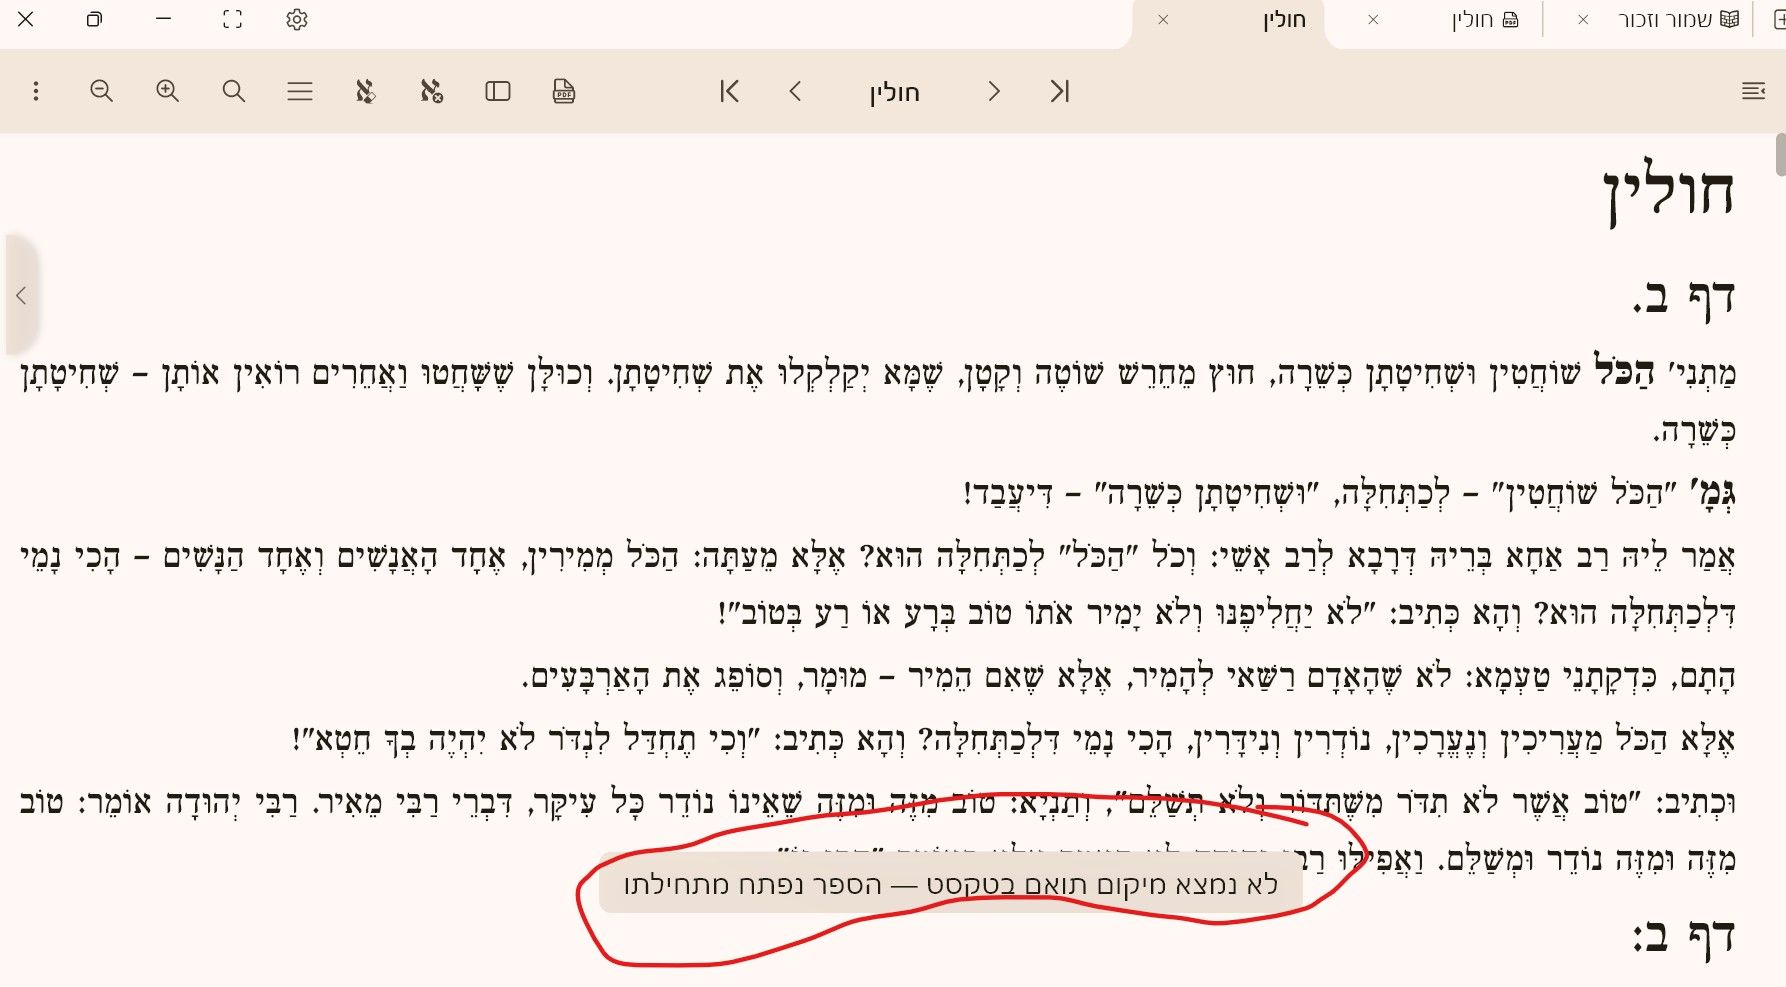
Task: Switch to the שמור וזכור tab
Action: pos(1665,20)
